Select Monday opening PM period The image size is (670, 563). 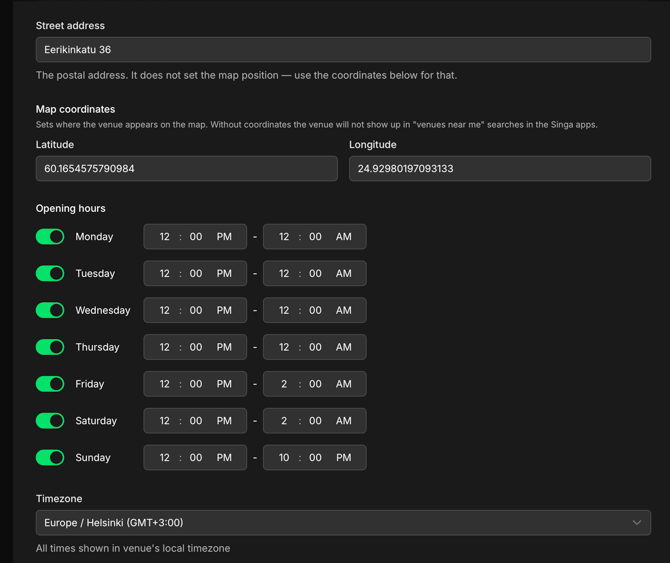click(224, 237)
